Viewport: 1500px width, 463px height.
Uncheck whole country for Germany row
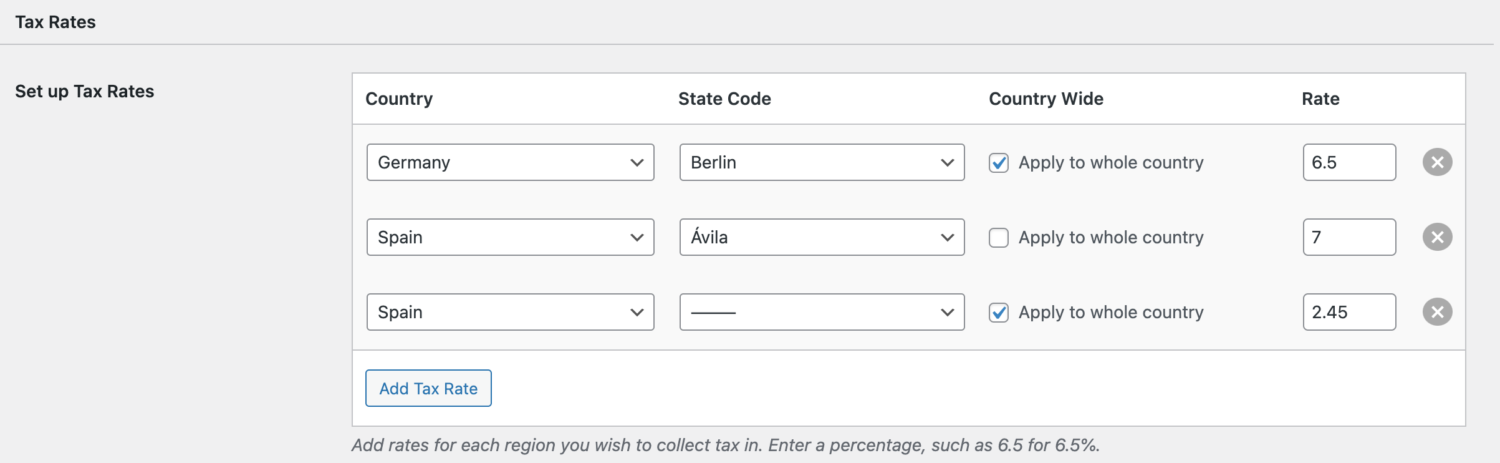click(x=998, y=163)
